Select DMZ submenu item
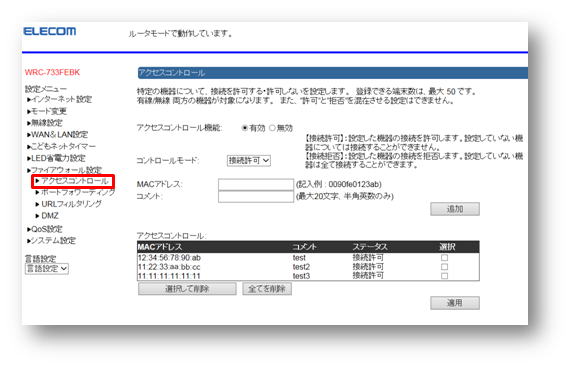 tap(47, 215)
